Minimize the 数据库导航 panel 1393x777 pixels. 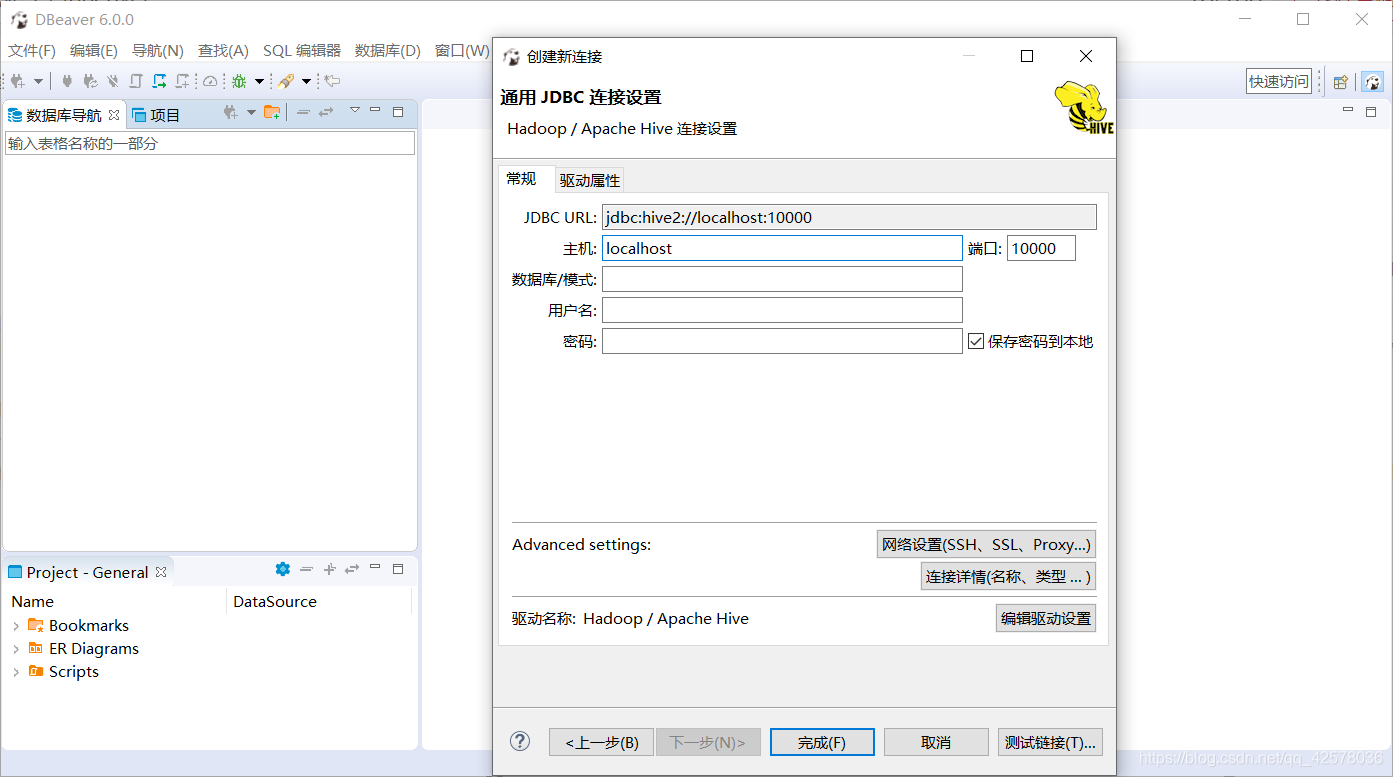point(375,110)
